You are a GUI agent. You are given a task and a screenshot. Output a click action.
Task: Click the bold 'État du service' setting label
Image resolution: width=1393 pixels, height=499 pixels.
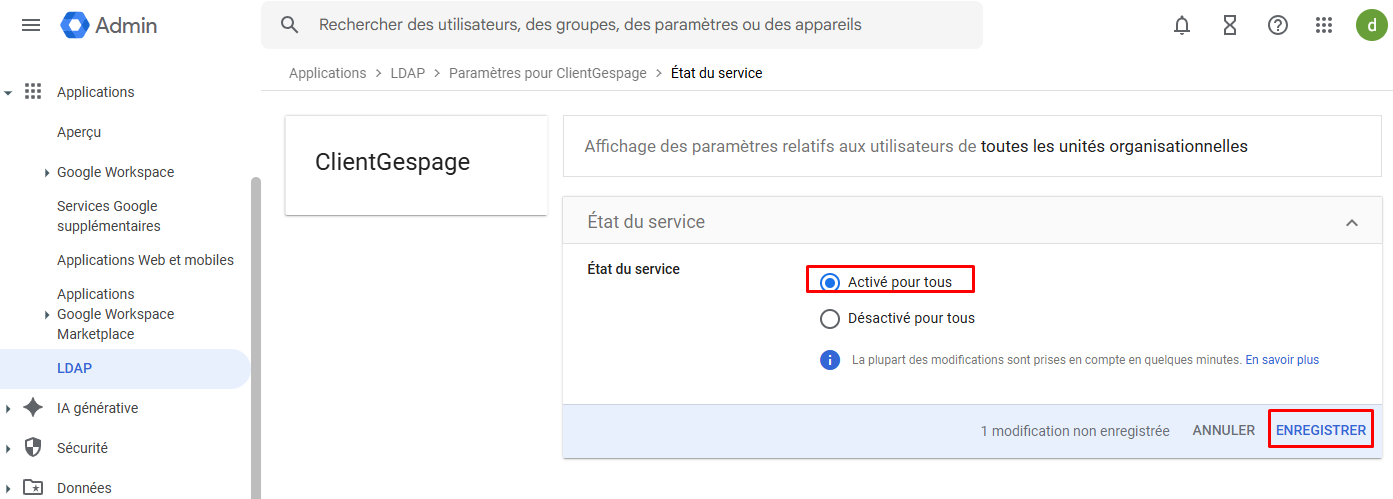[x=633, y=269]
